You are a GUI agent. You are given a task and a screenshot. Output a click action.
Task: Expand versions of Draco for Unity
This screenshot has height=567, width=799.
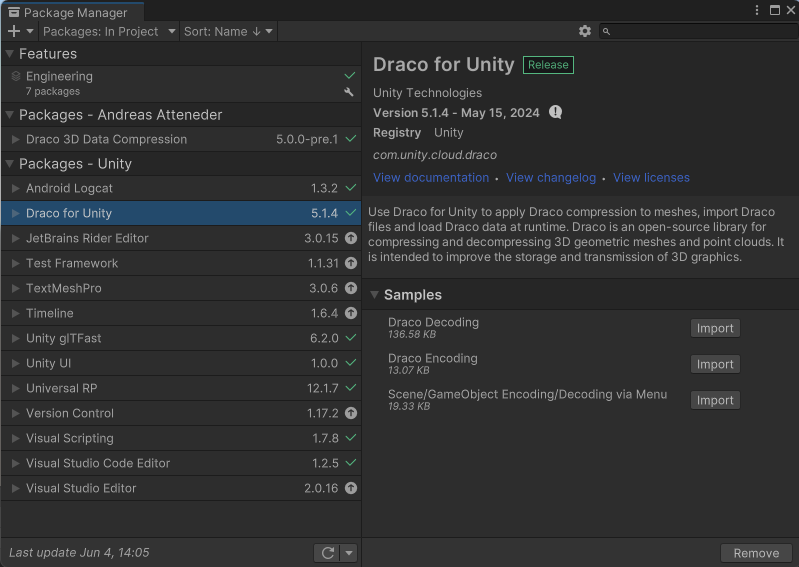(x=15, y=213)
